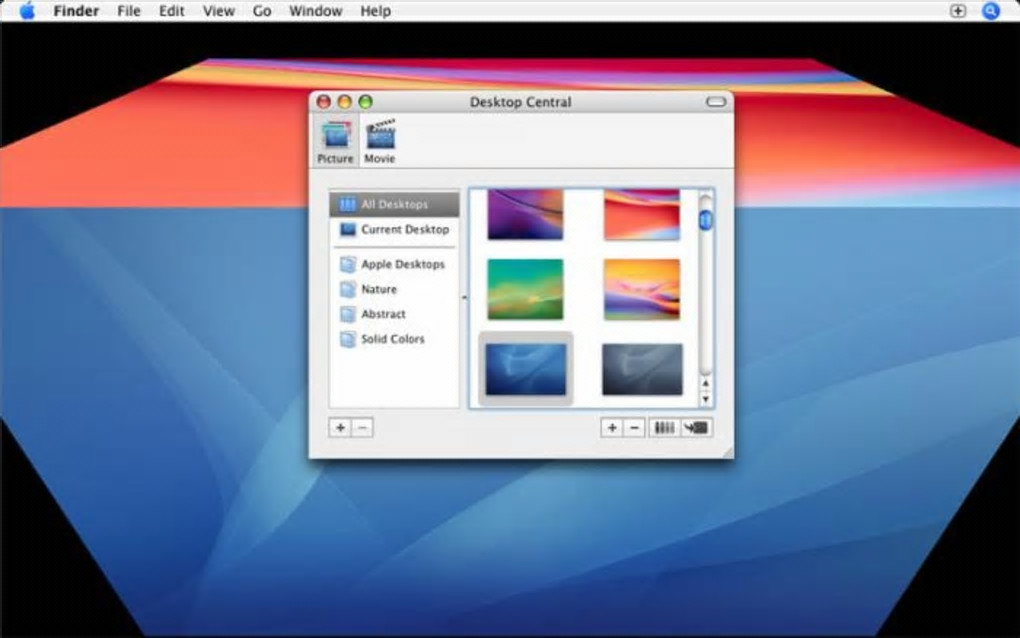Click the set desktop arrow icon
The height and width of the screenshot is (638, 1020).
click(696, 427)
